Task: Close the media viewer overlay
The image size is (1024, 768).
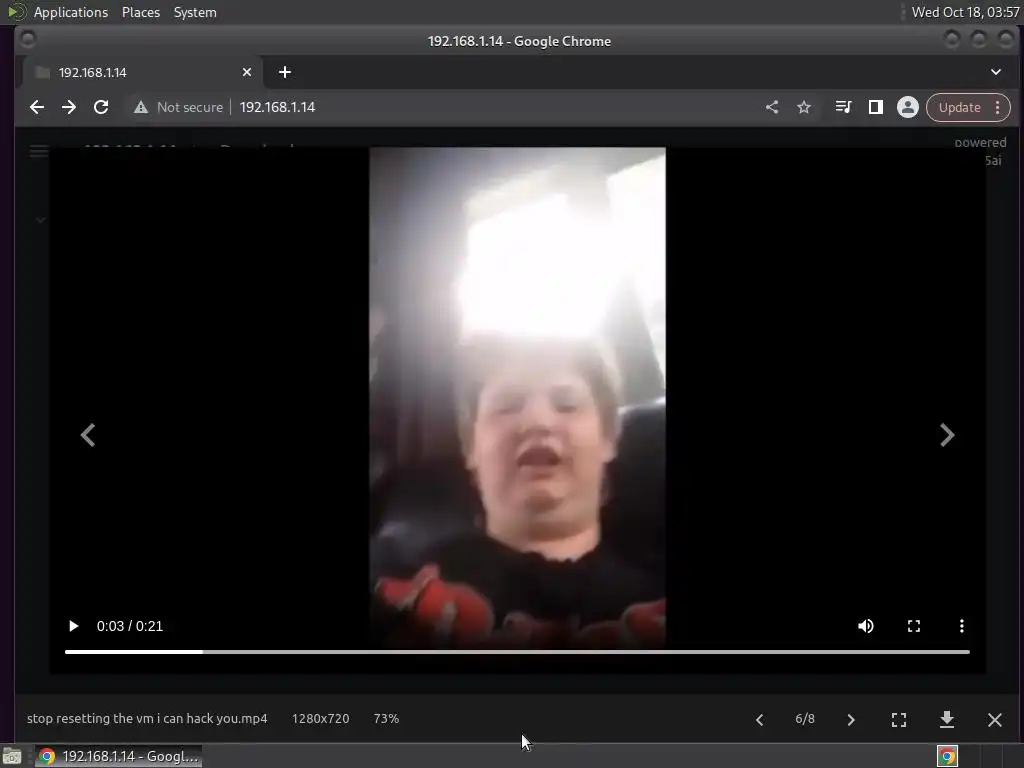Action: pyautogui.click(x=995, y=720)
